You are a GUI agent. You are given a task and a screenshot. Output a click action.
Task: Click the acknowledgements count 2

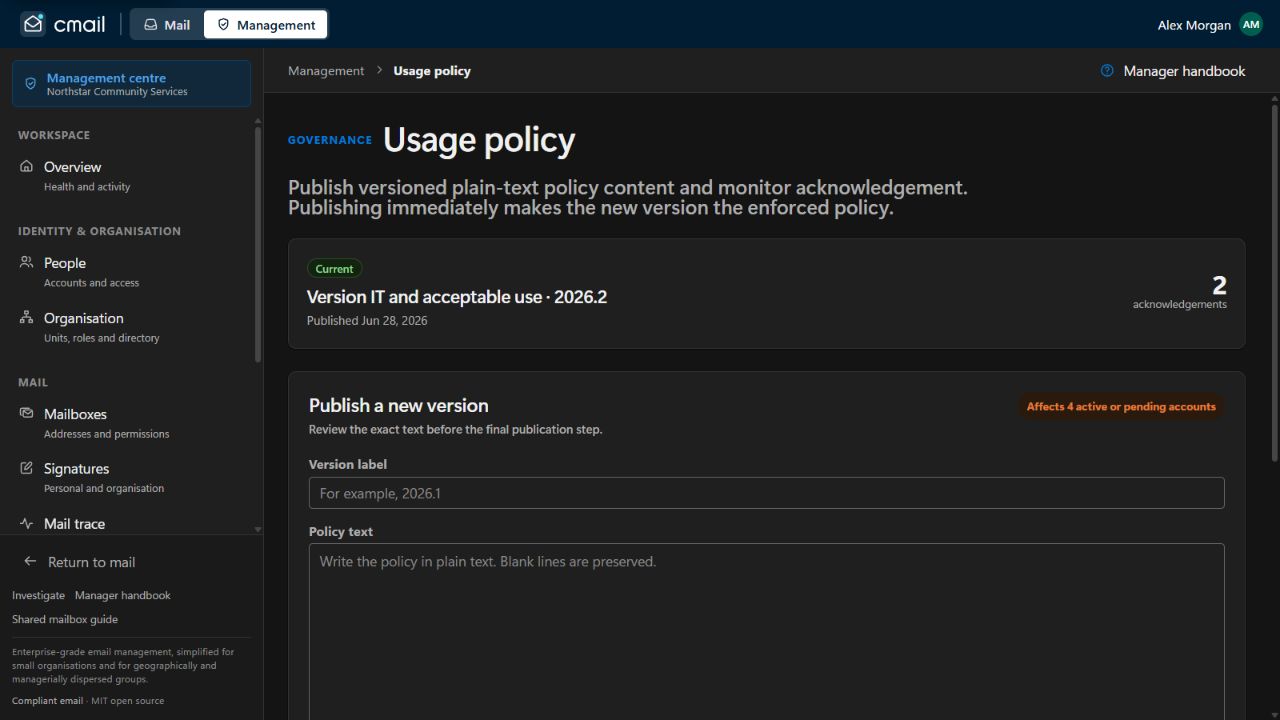tap(1219, 285)
